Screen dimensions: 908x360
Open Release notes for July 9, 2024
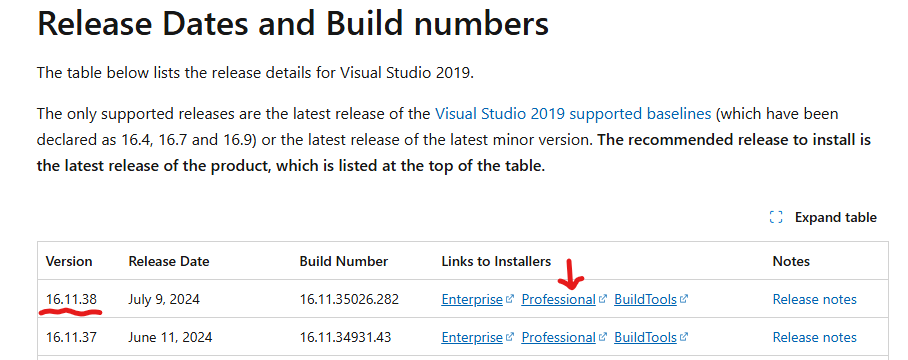click(814, 300)
